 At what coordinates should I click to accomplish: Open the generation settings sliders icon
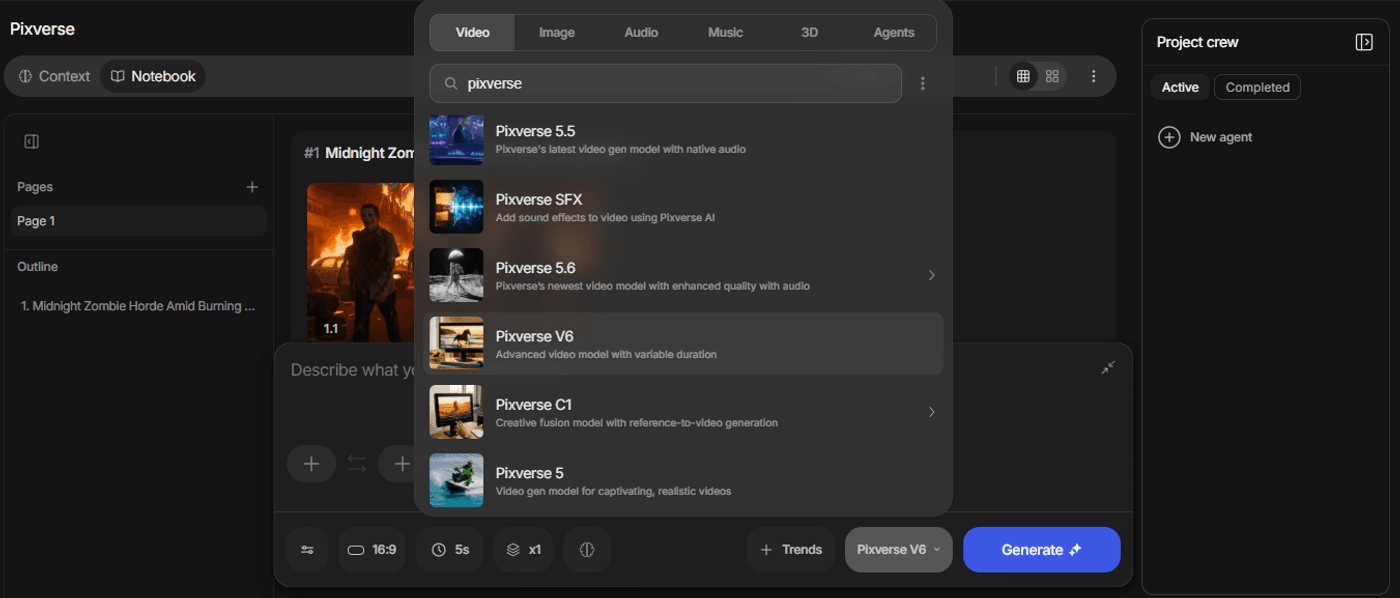[x=307, y=550]
